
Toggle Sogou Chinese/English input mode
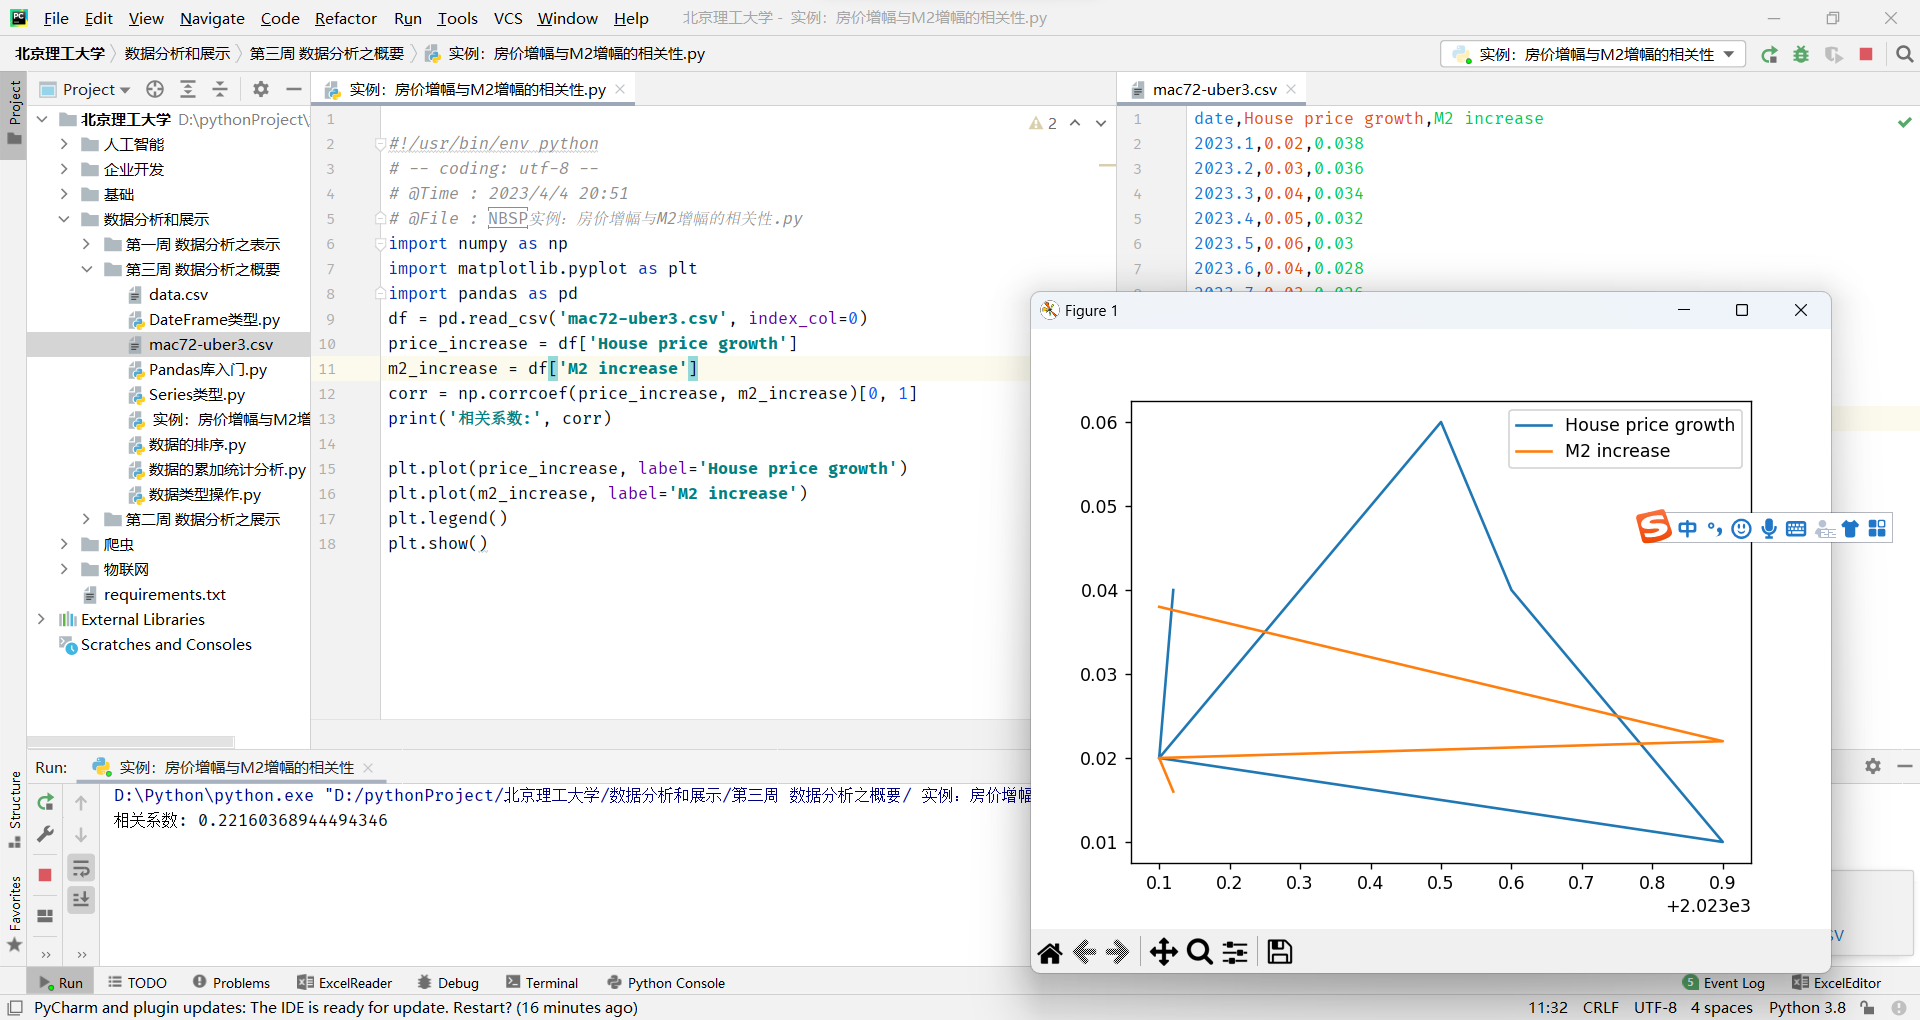point(1688,528)
